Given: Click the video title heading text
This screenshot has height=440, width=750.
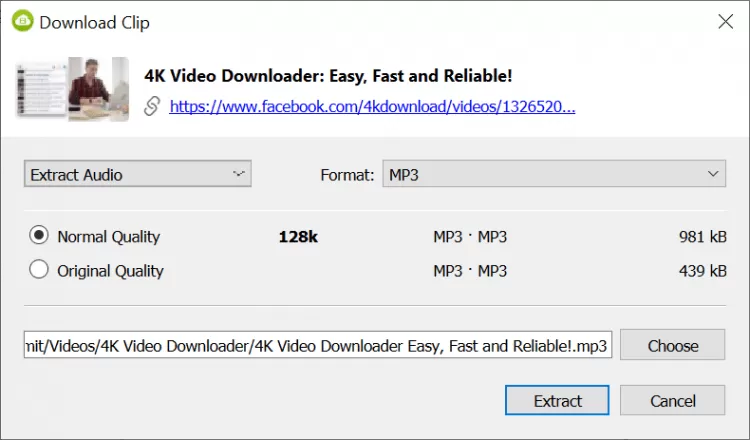Looking at the screenshot, I should coord(328,75).
